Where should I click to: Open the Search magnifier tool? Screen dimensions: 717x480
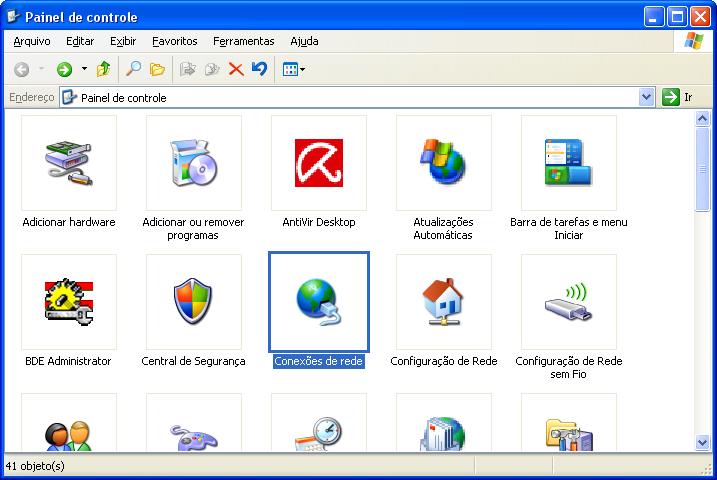point(133,69)
